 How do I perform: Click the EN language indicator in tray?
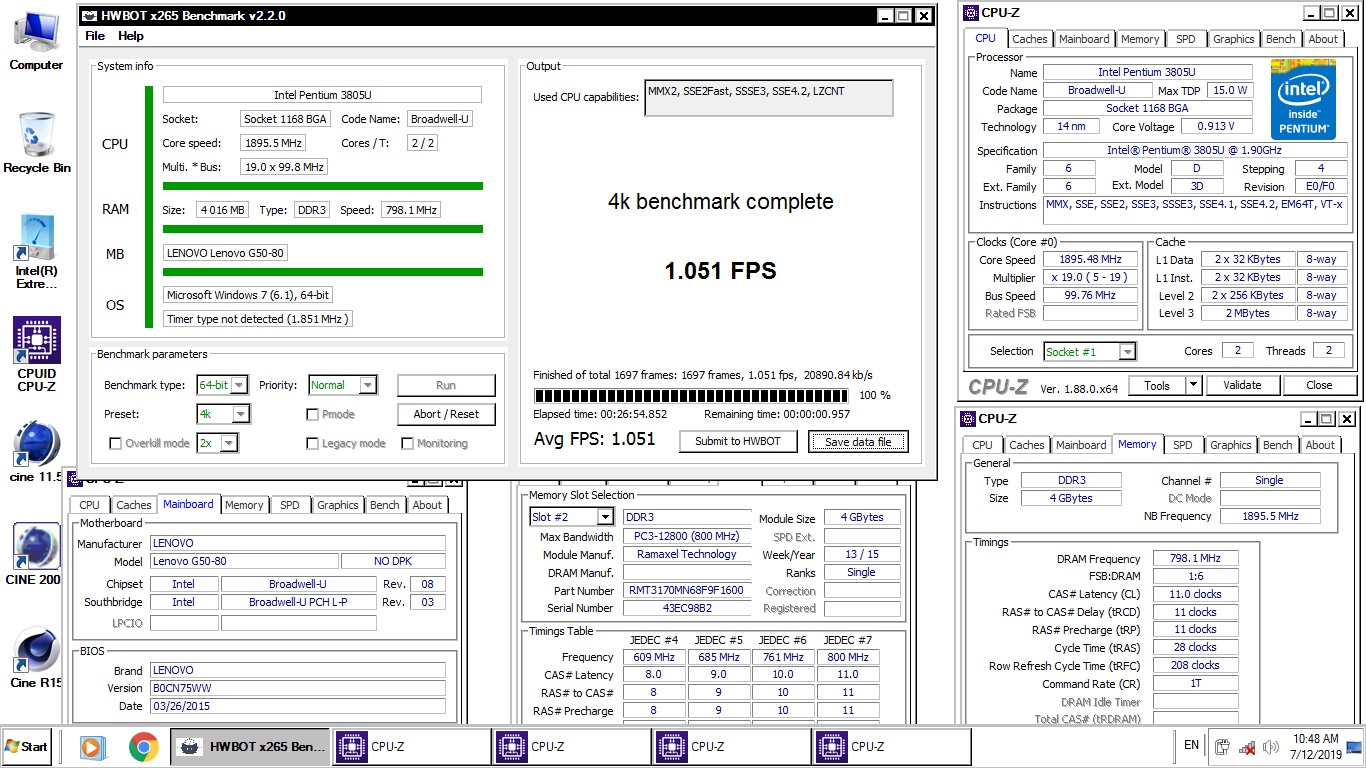tap(1192, 746)
